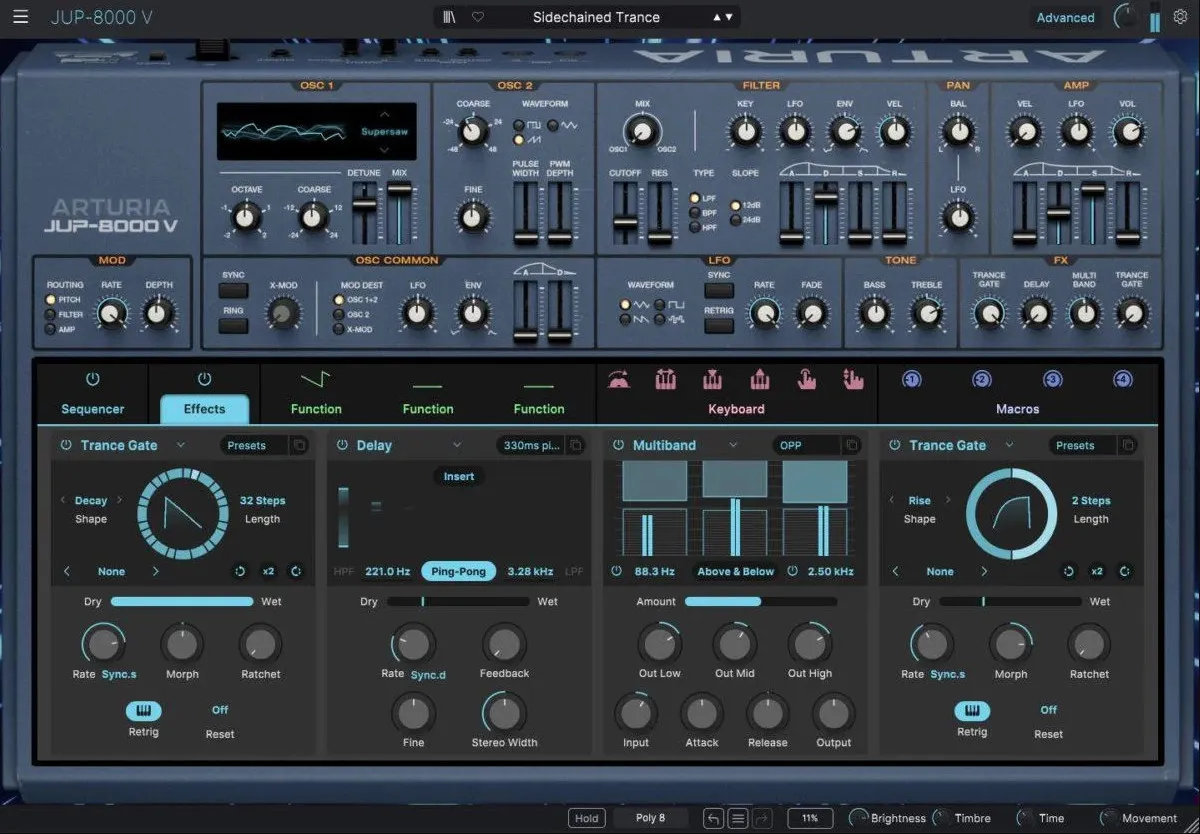The height and width of the screenshot is (834, 1200).
Task: Step preset with up/down arrows
Action: (723, 17)
